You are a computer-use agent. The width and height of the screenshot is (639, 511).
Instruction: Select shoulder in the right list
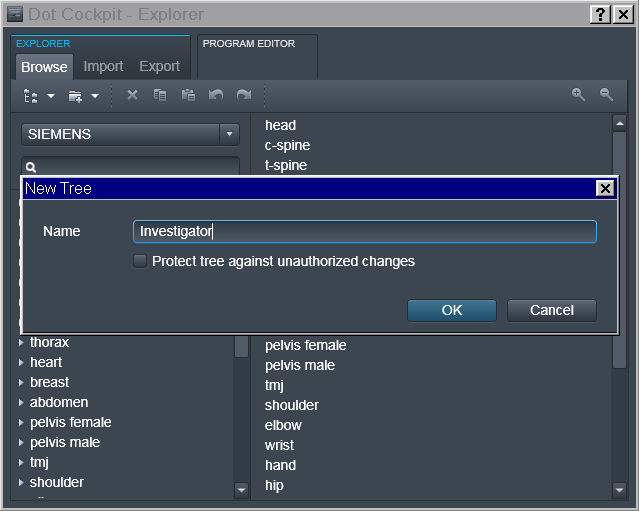(x=292, y=405)
